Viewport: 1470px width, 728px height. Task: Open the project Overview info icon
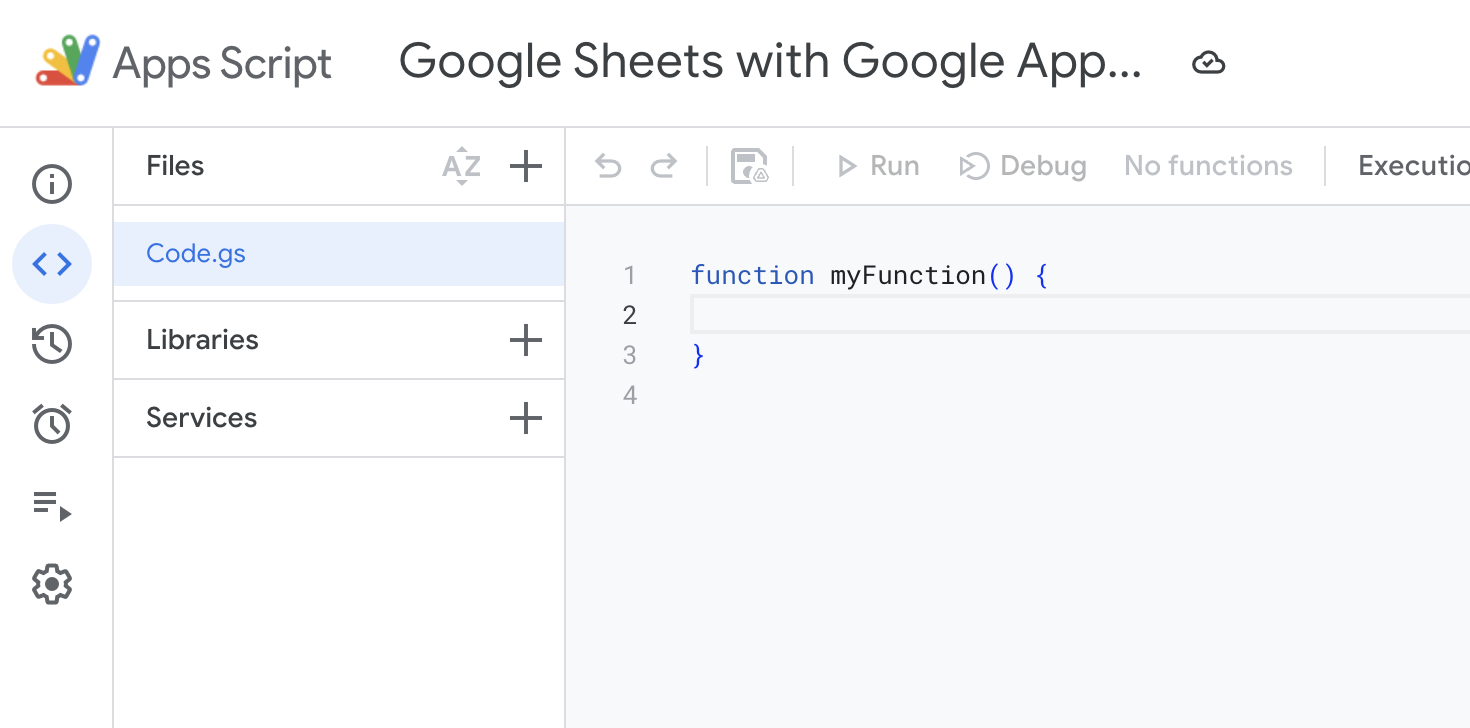click(x=52, y=184)
